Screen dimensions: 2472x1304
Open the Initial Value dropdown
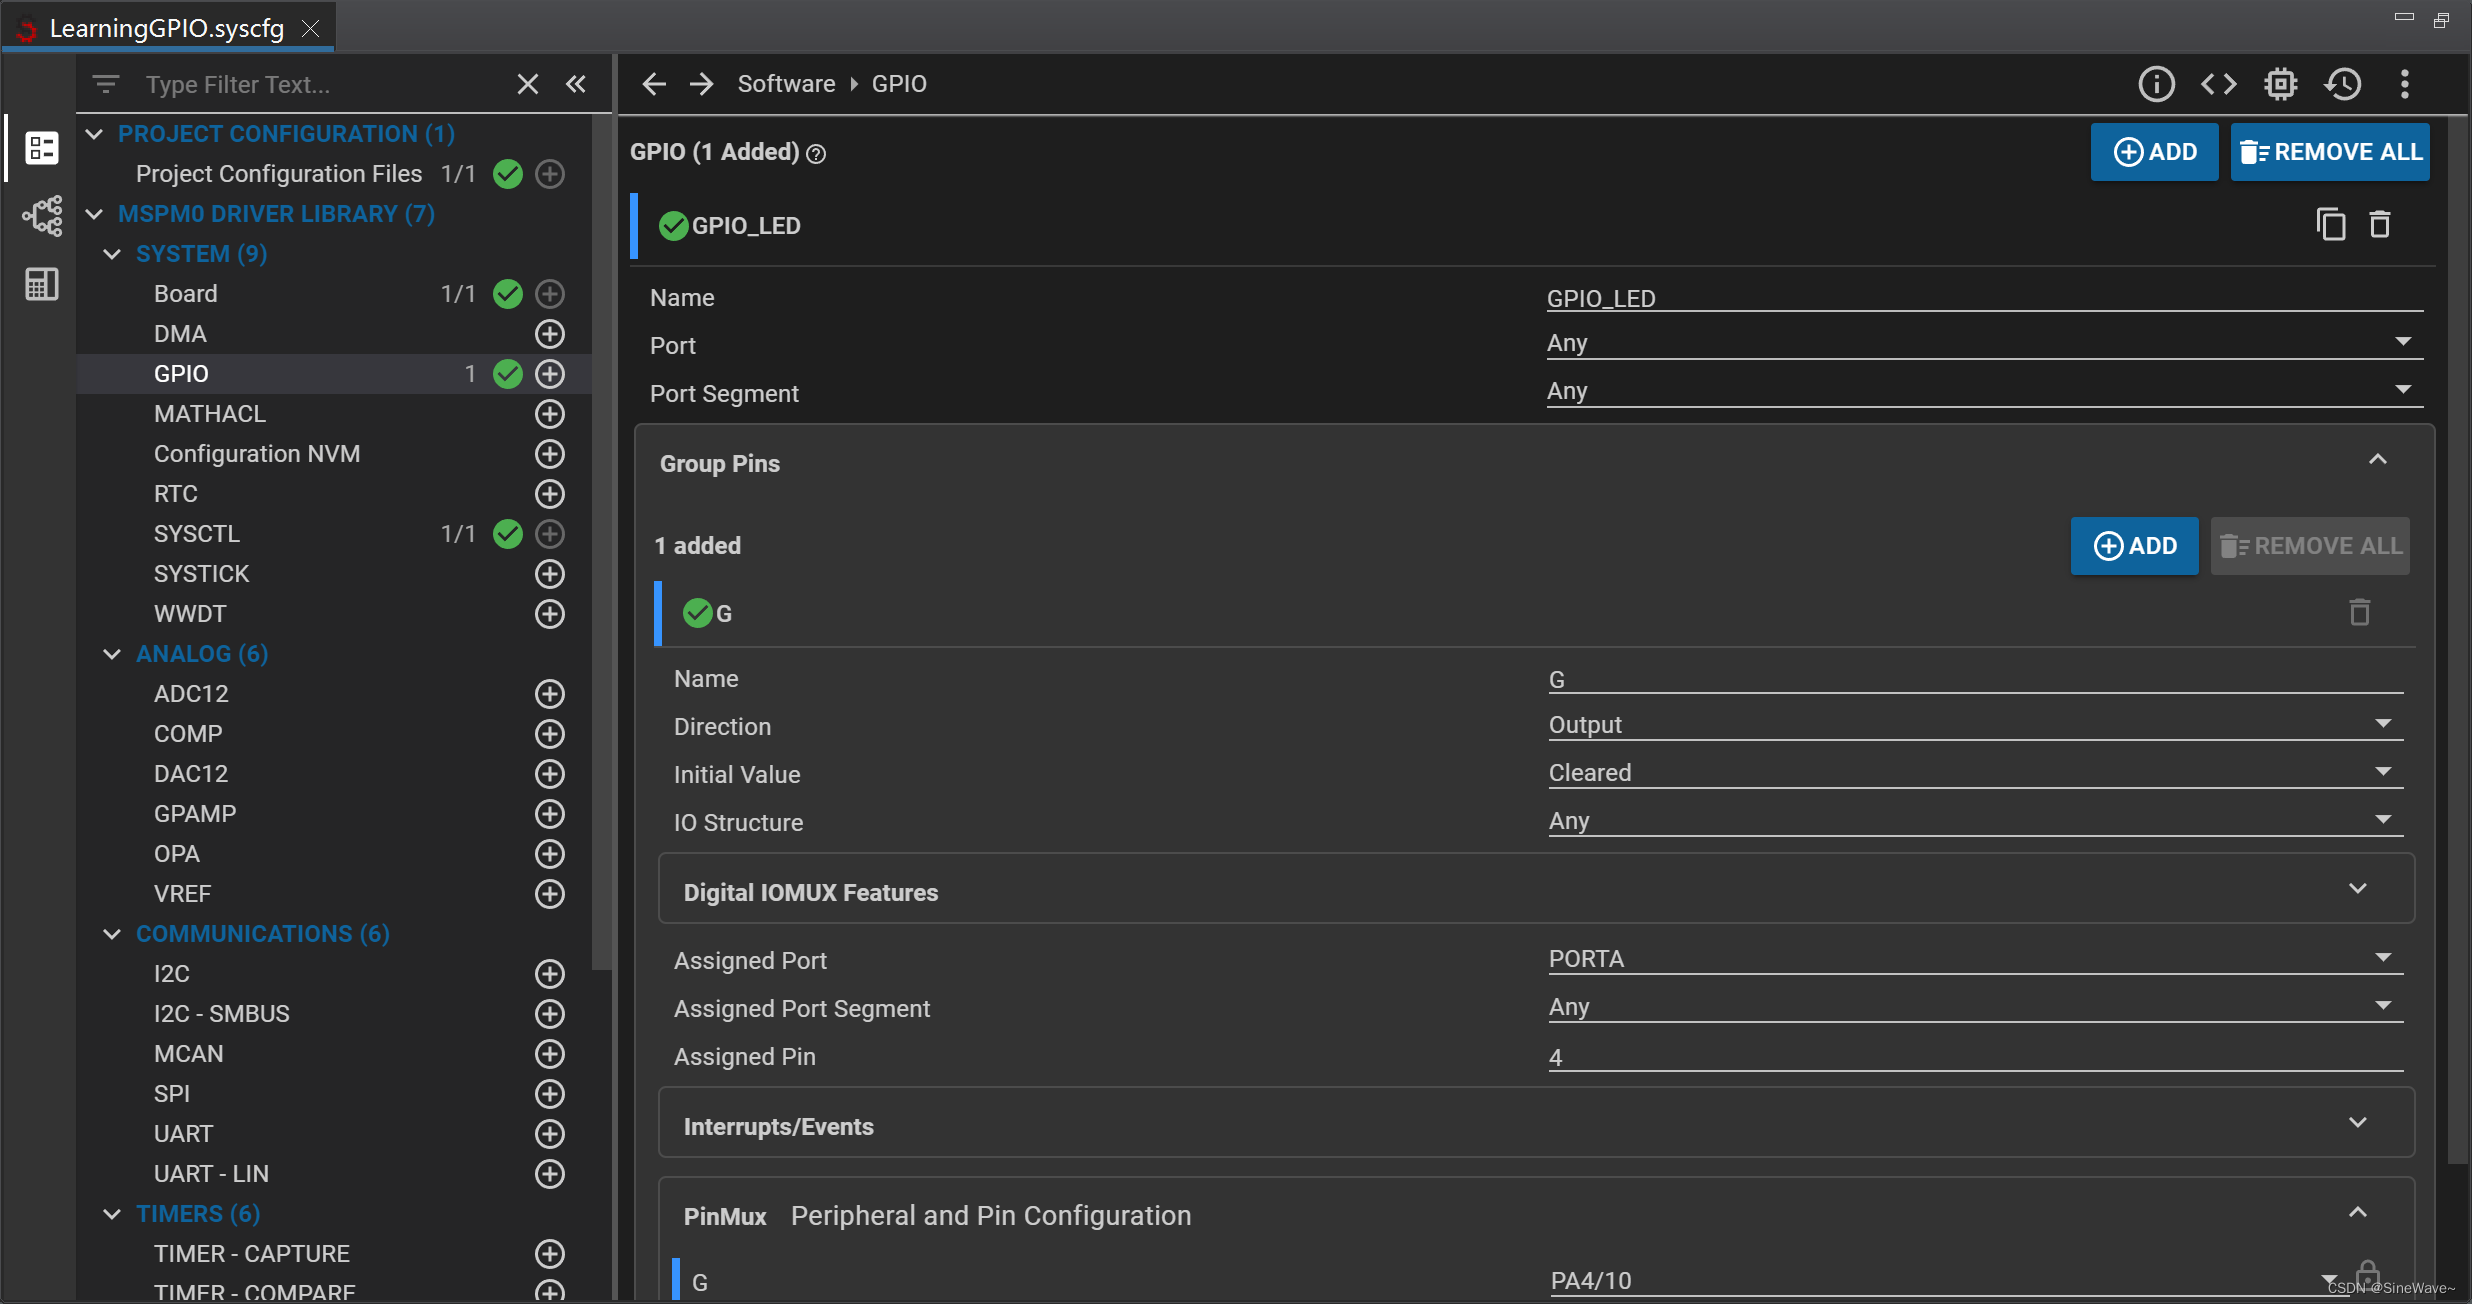tap(1975, 773)
